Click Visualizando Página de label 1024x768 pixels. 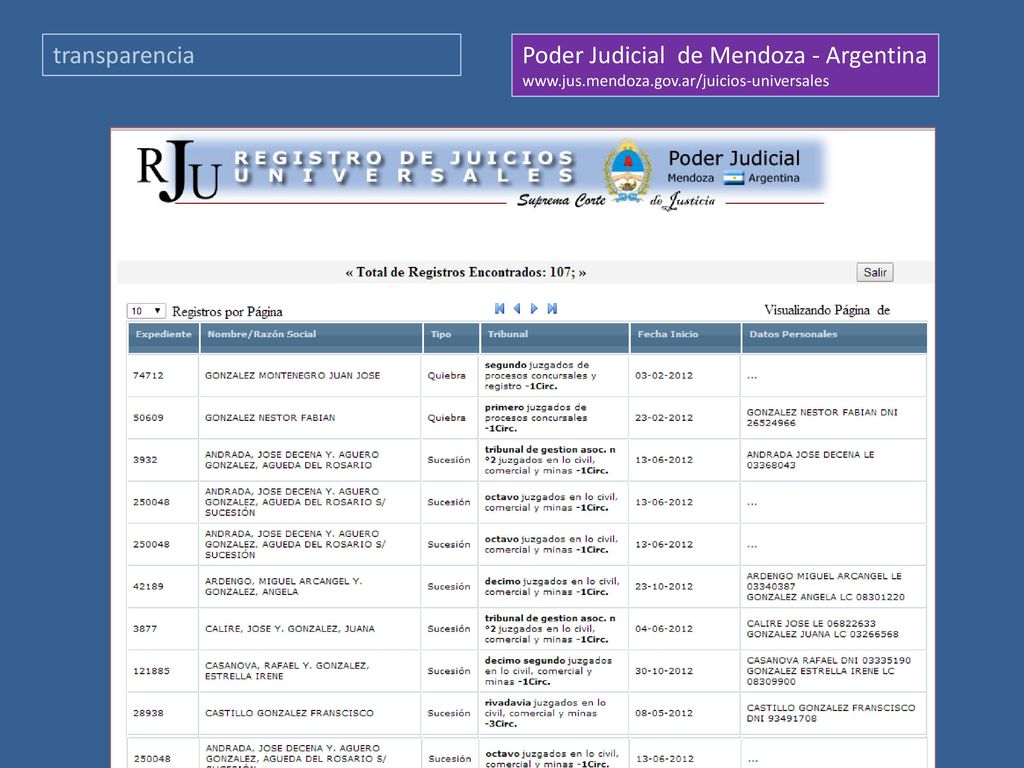(827, 310)
